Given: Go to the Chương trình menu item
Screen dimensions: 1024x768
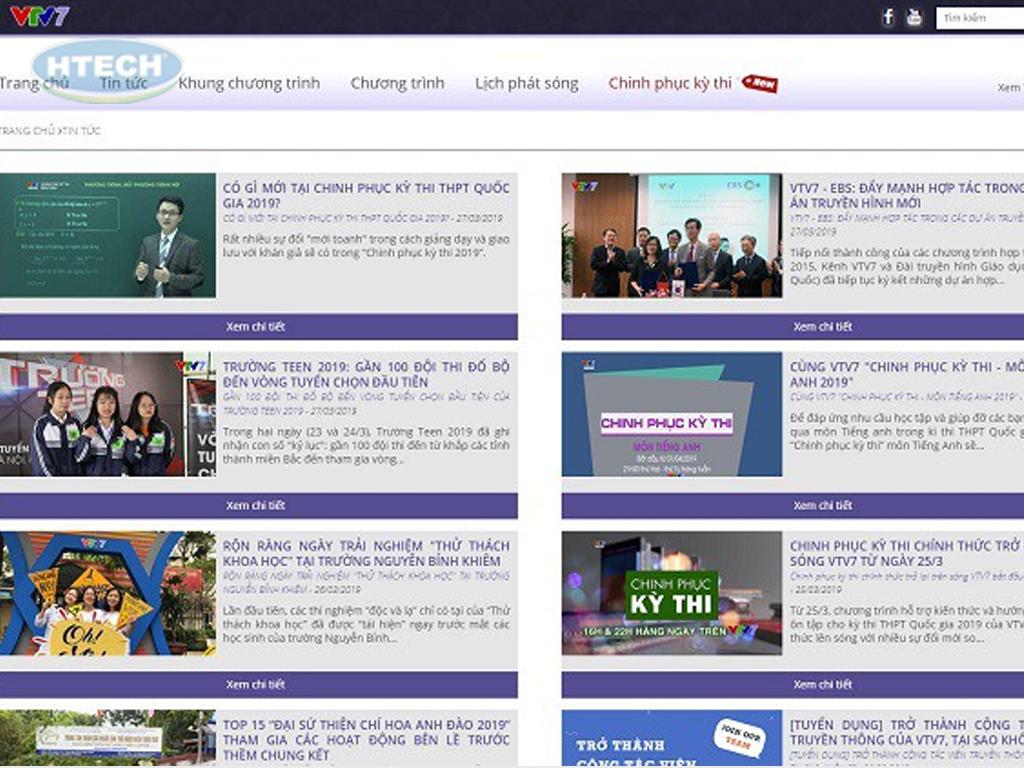Looking at the screenshot, I should coord(397,83).
